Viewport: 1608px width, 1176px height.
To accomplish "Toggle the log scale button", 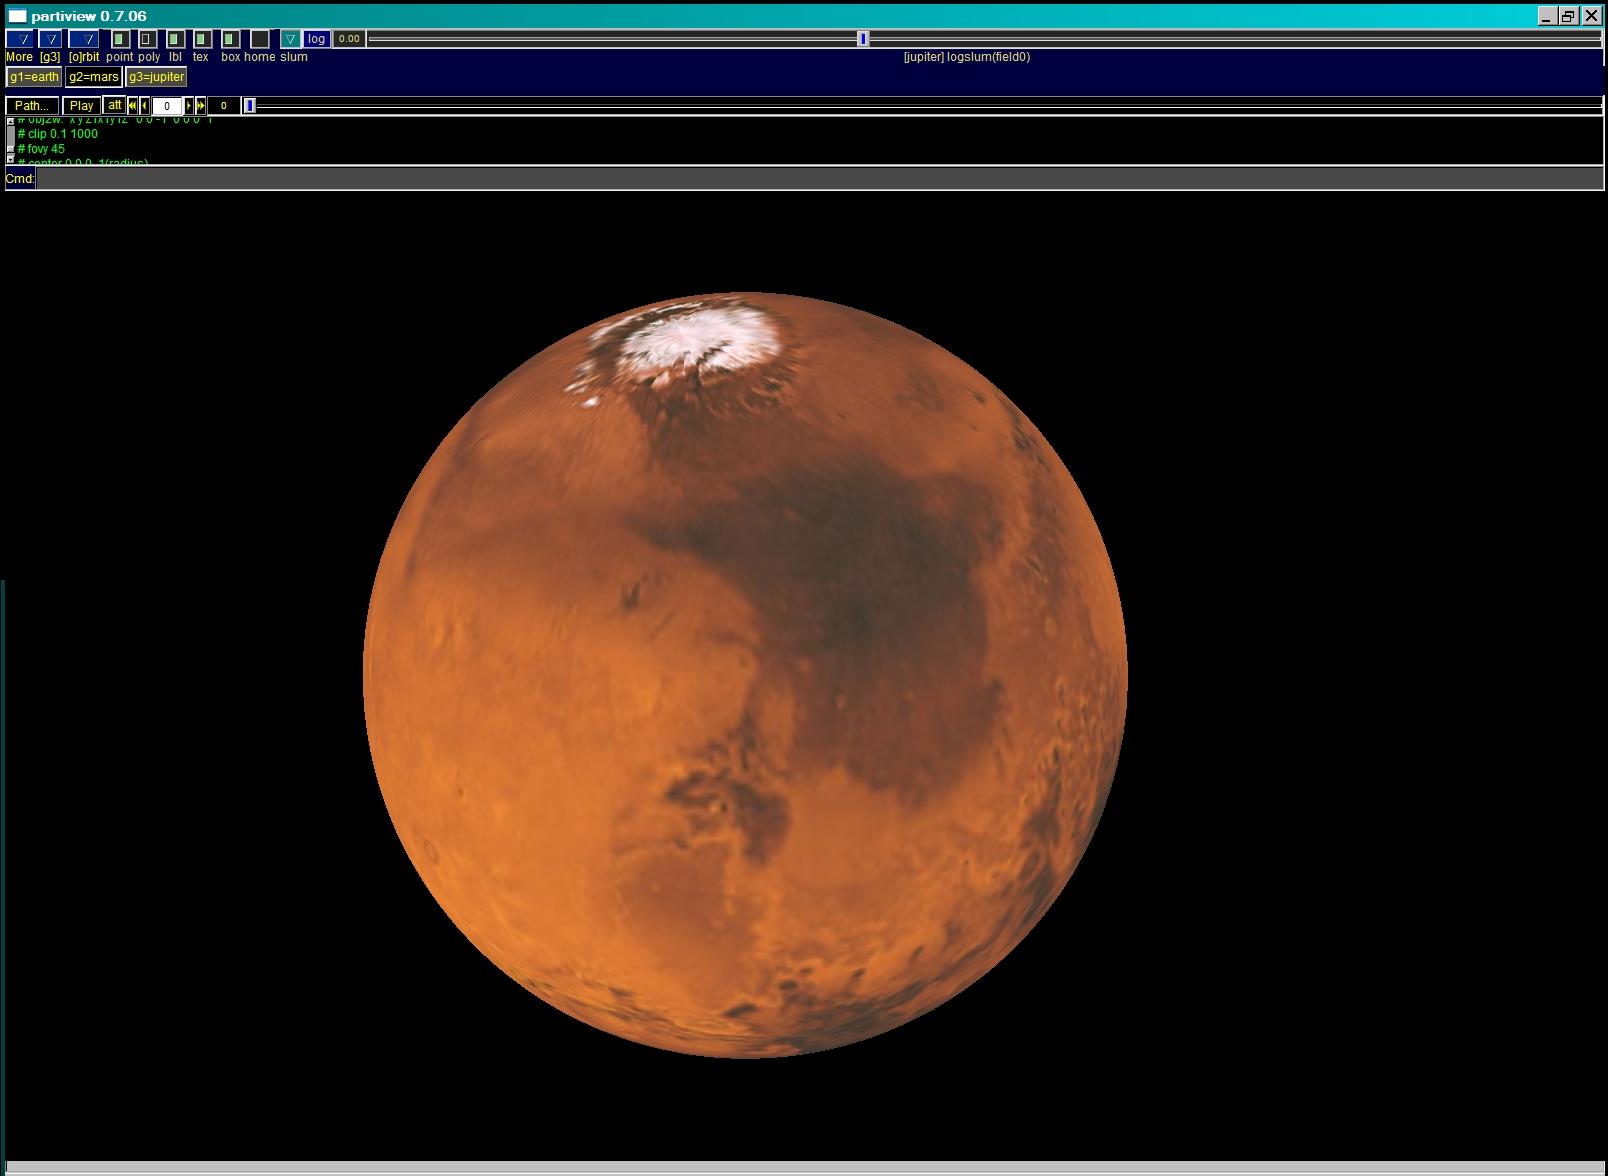I will pos(316,39).
